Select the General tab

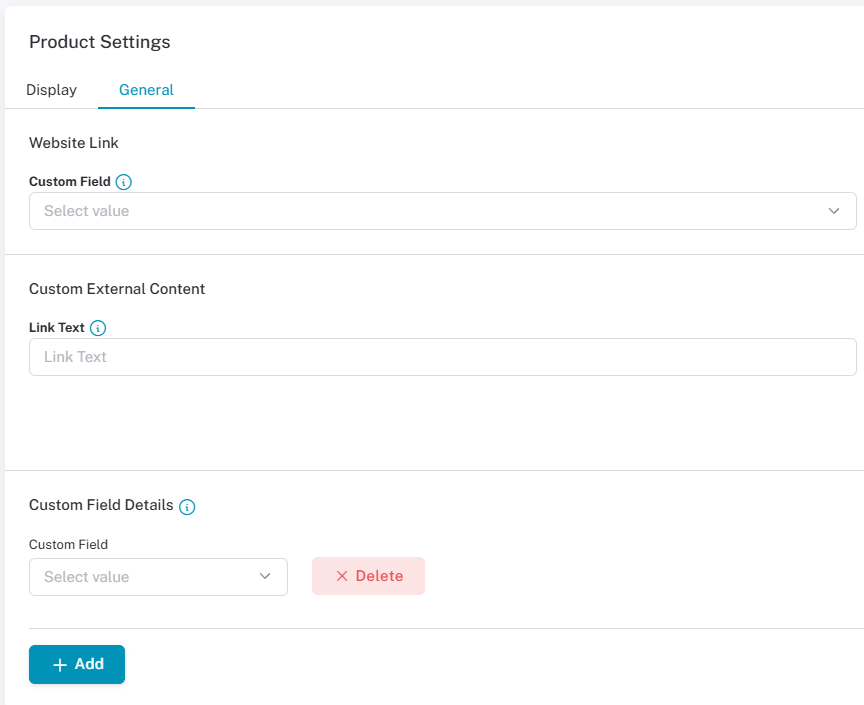click(146, 90)
